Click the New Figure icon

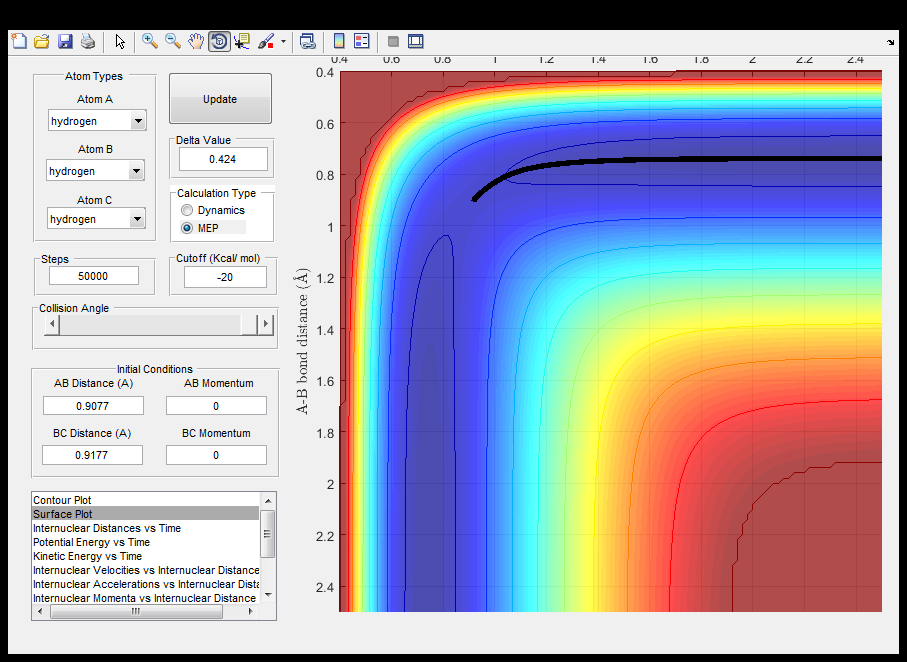pyautogui.click(x=19, y=41)
